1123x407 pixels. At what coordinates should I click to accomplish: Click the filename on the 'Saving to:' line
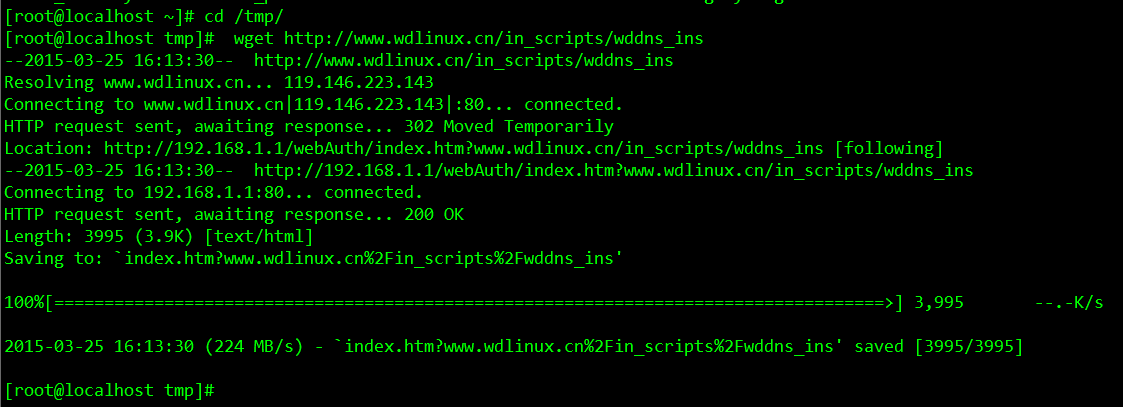(x=369, y=258)
